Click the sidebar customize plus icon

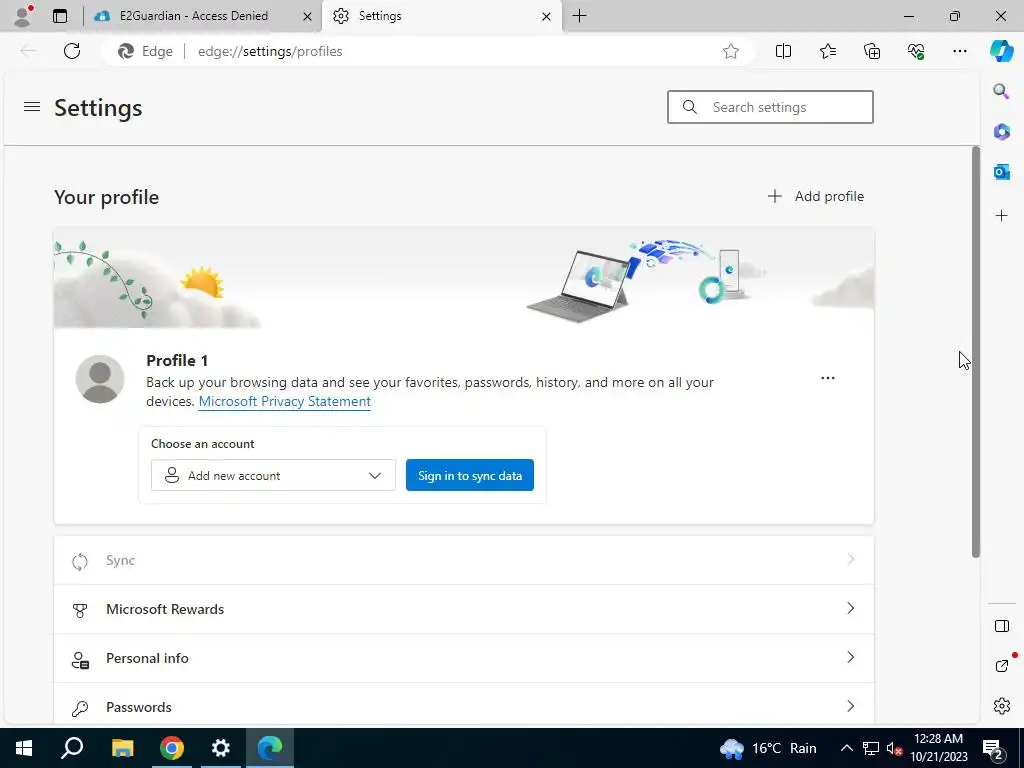point(1001,216)
